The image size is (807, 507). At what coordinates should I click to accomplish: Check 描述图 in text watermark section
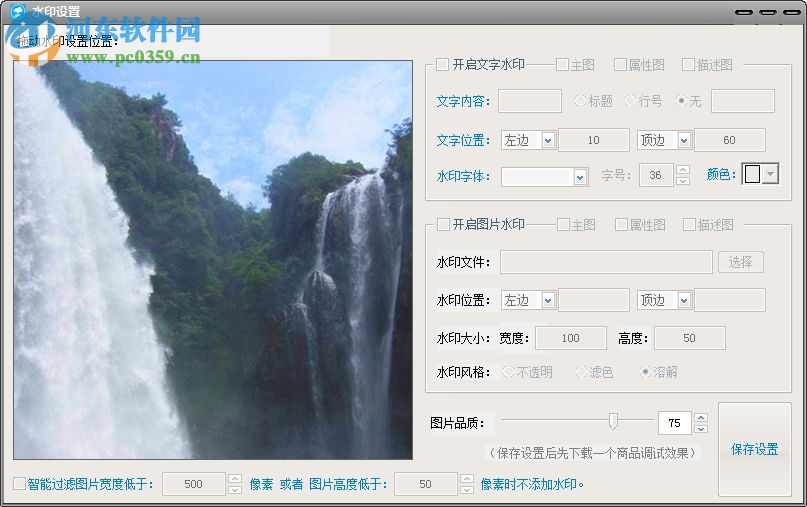coord(688,65)
